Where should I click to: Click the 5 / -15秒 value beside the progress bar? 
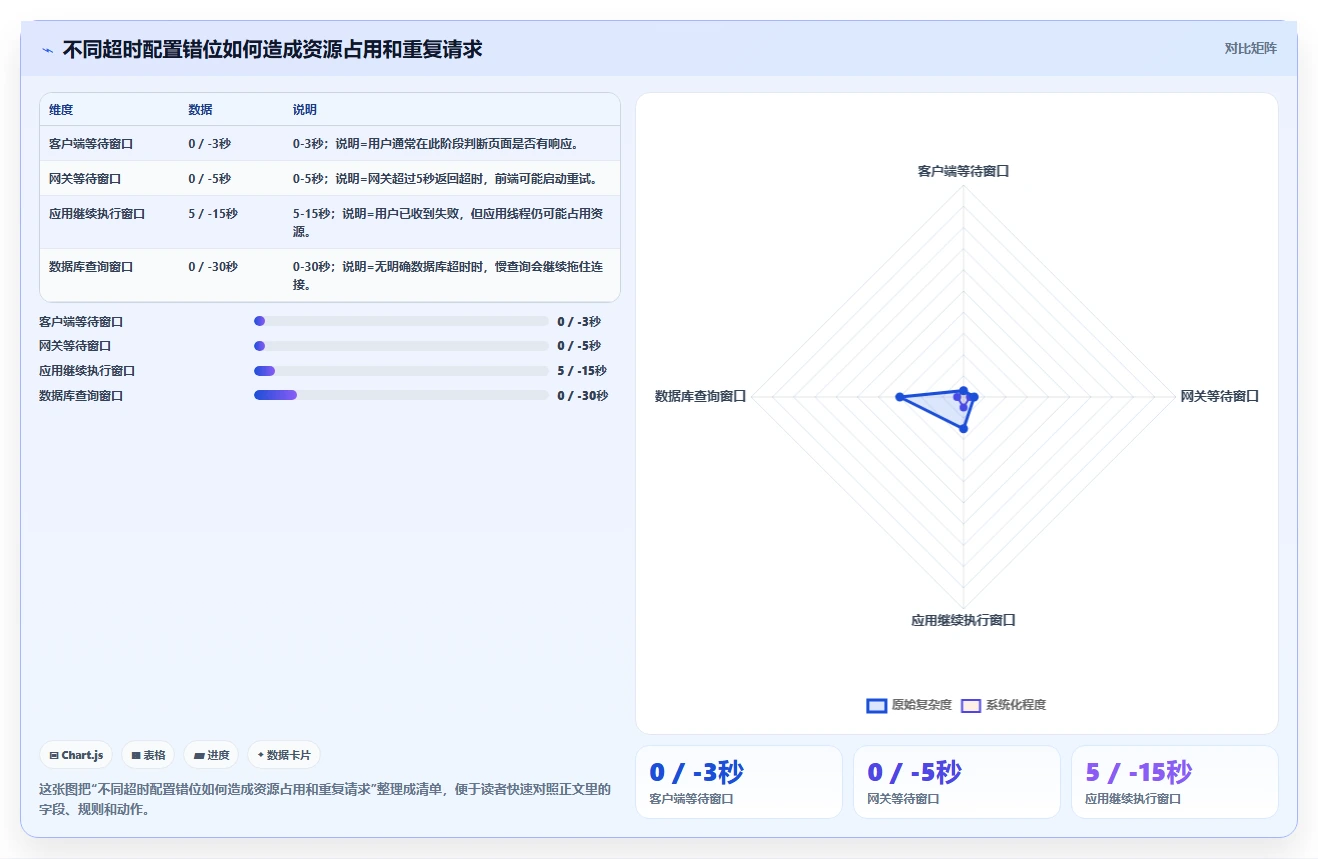coord(582,371)
